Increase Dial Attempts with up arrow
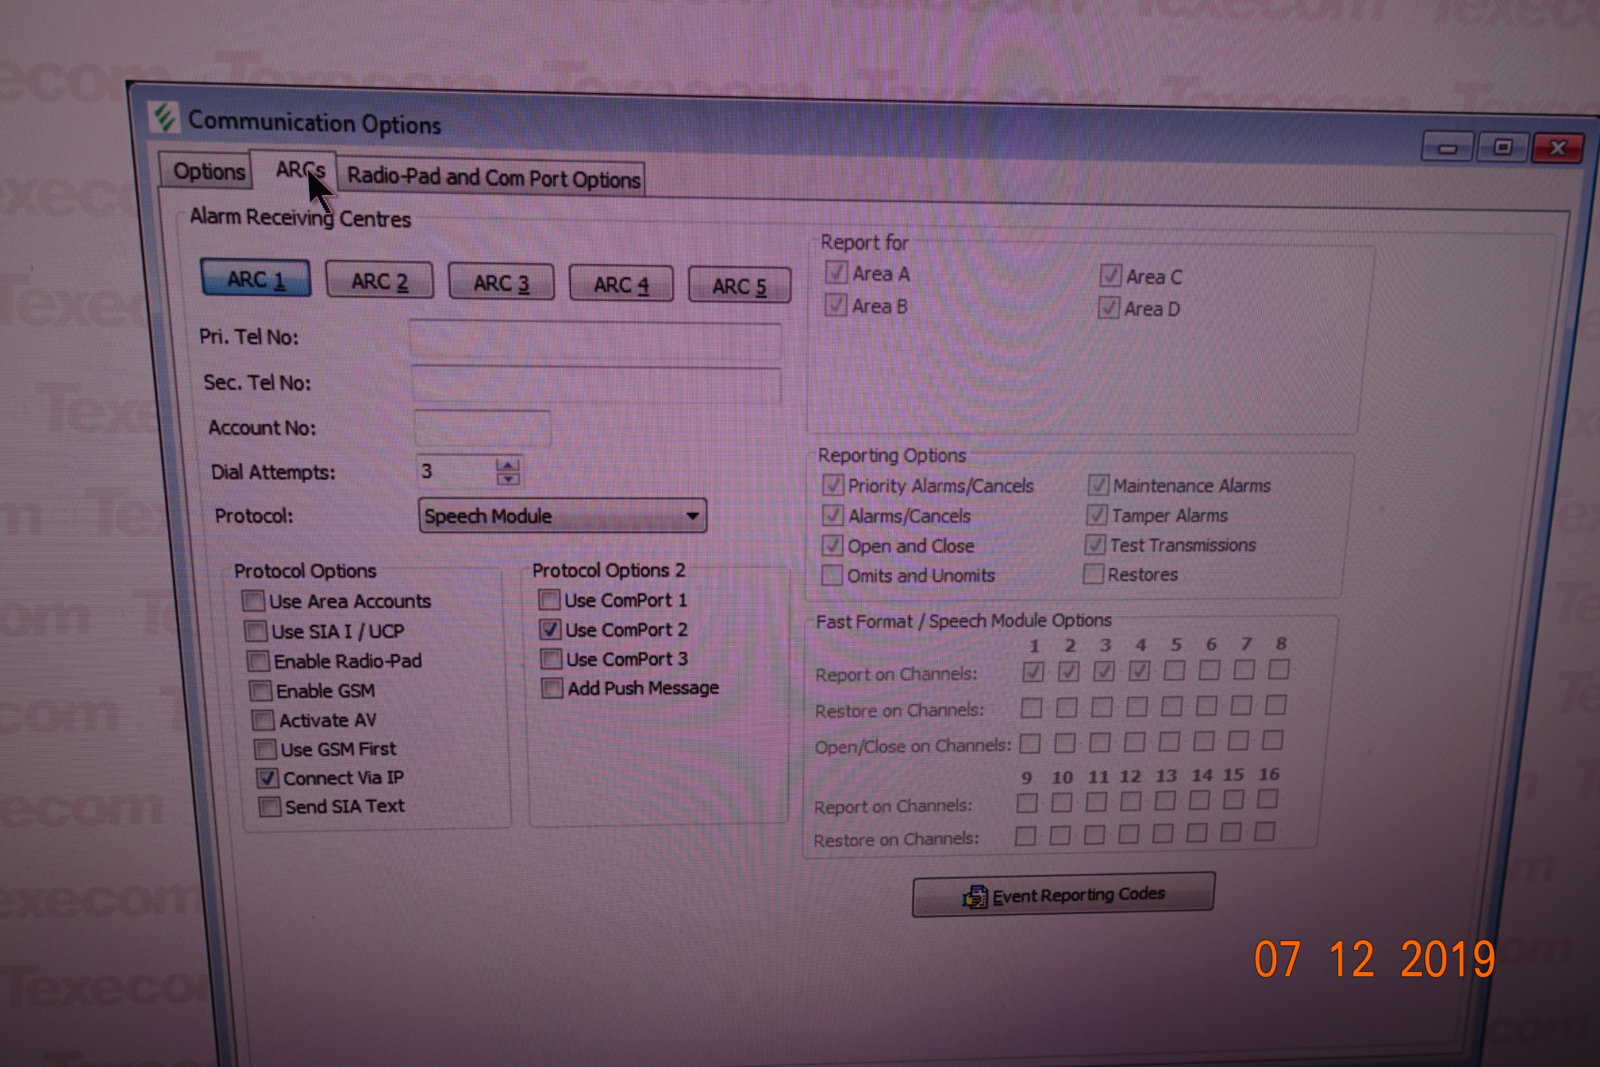 [509, 465]
